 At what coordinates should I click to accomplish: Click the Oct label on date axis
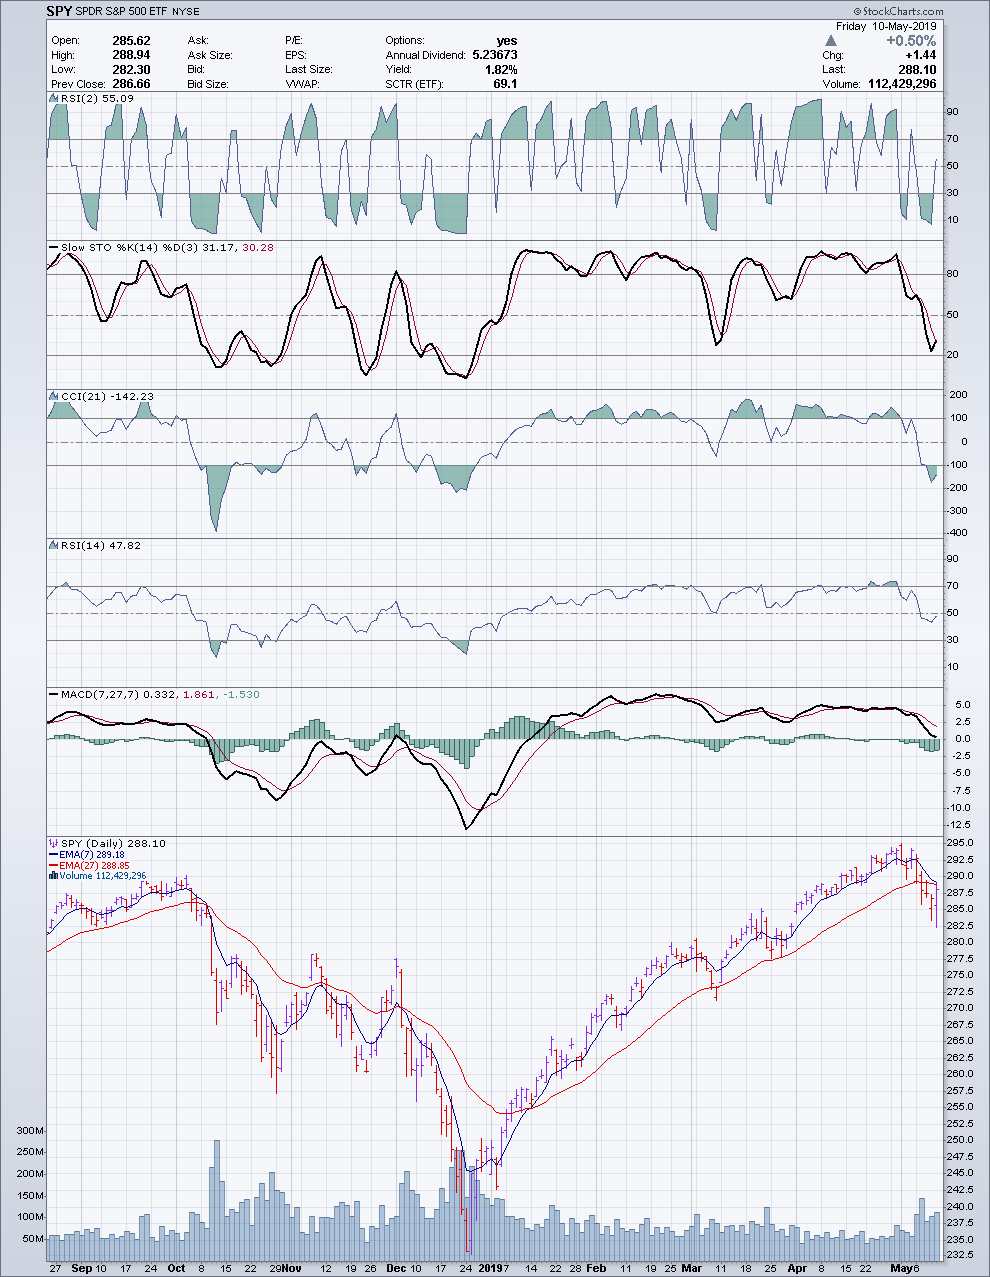tap(177, 1268)
